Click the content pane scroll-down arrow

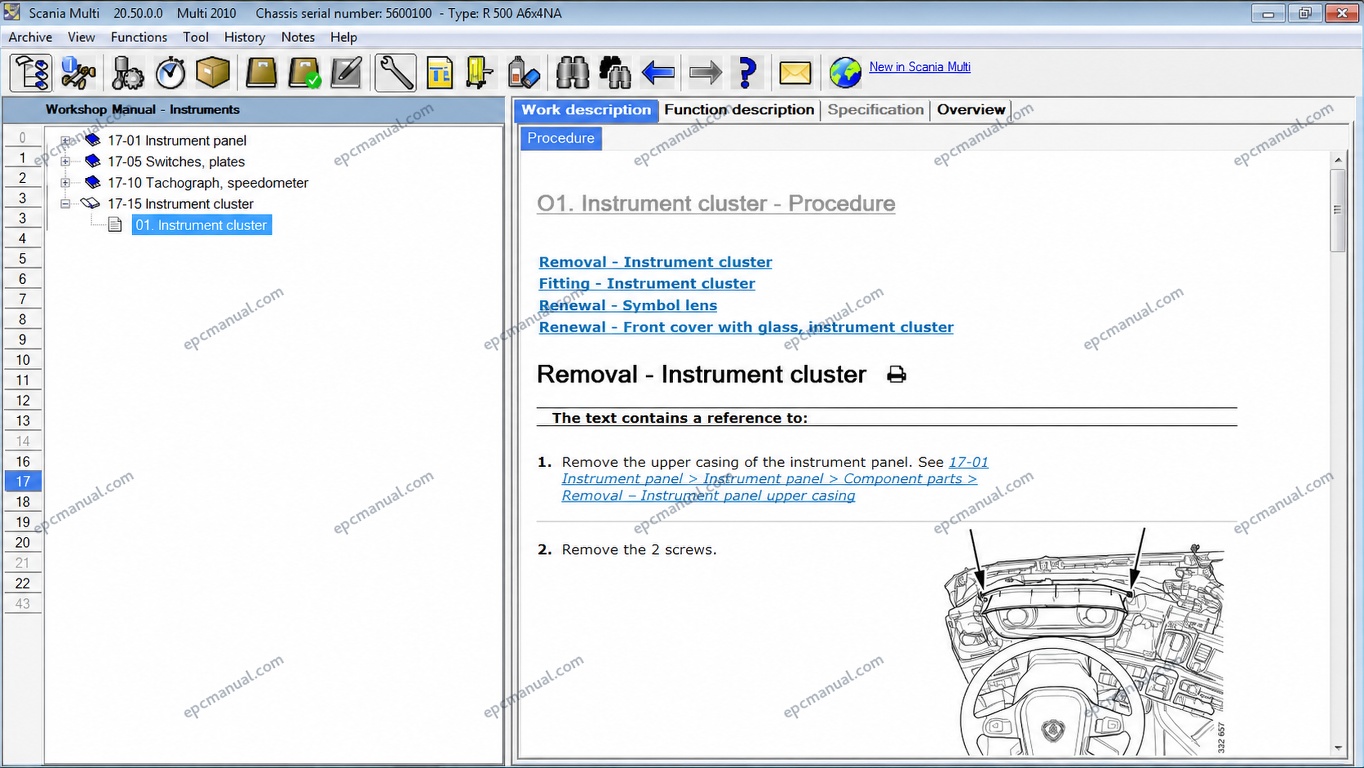[1338, 747]
